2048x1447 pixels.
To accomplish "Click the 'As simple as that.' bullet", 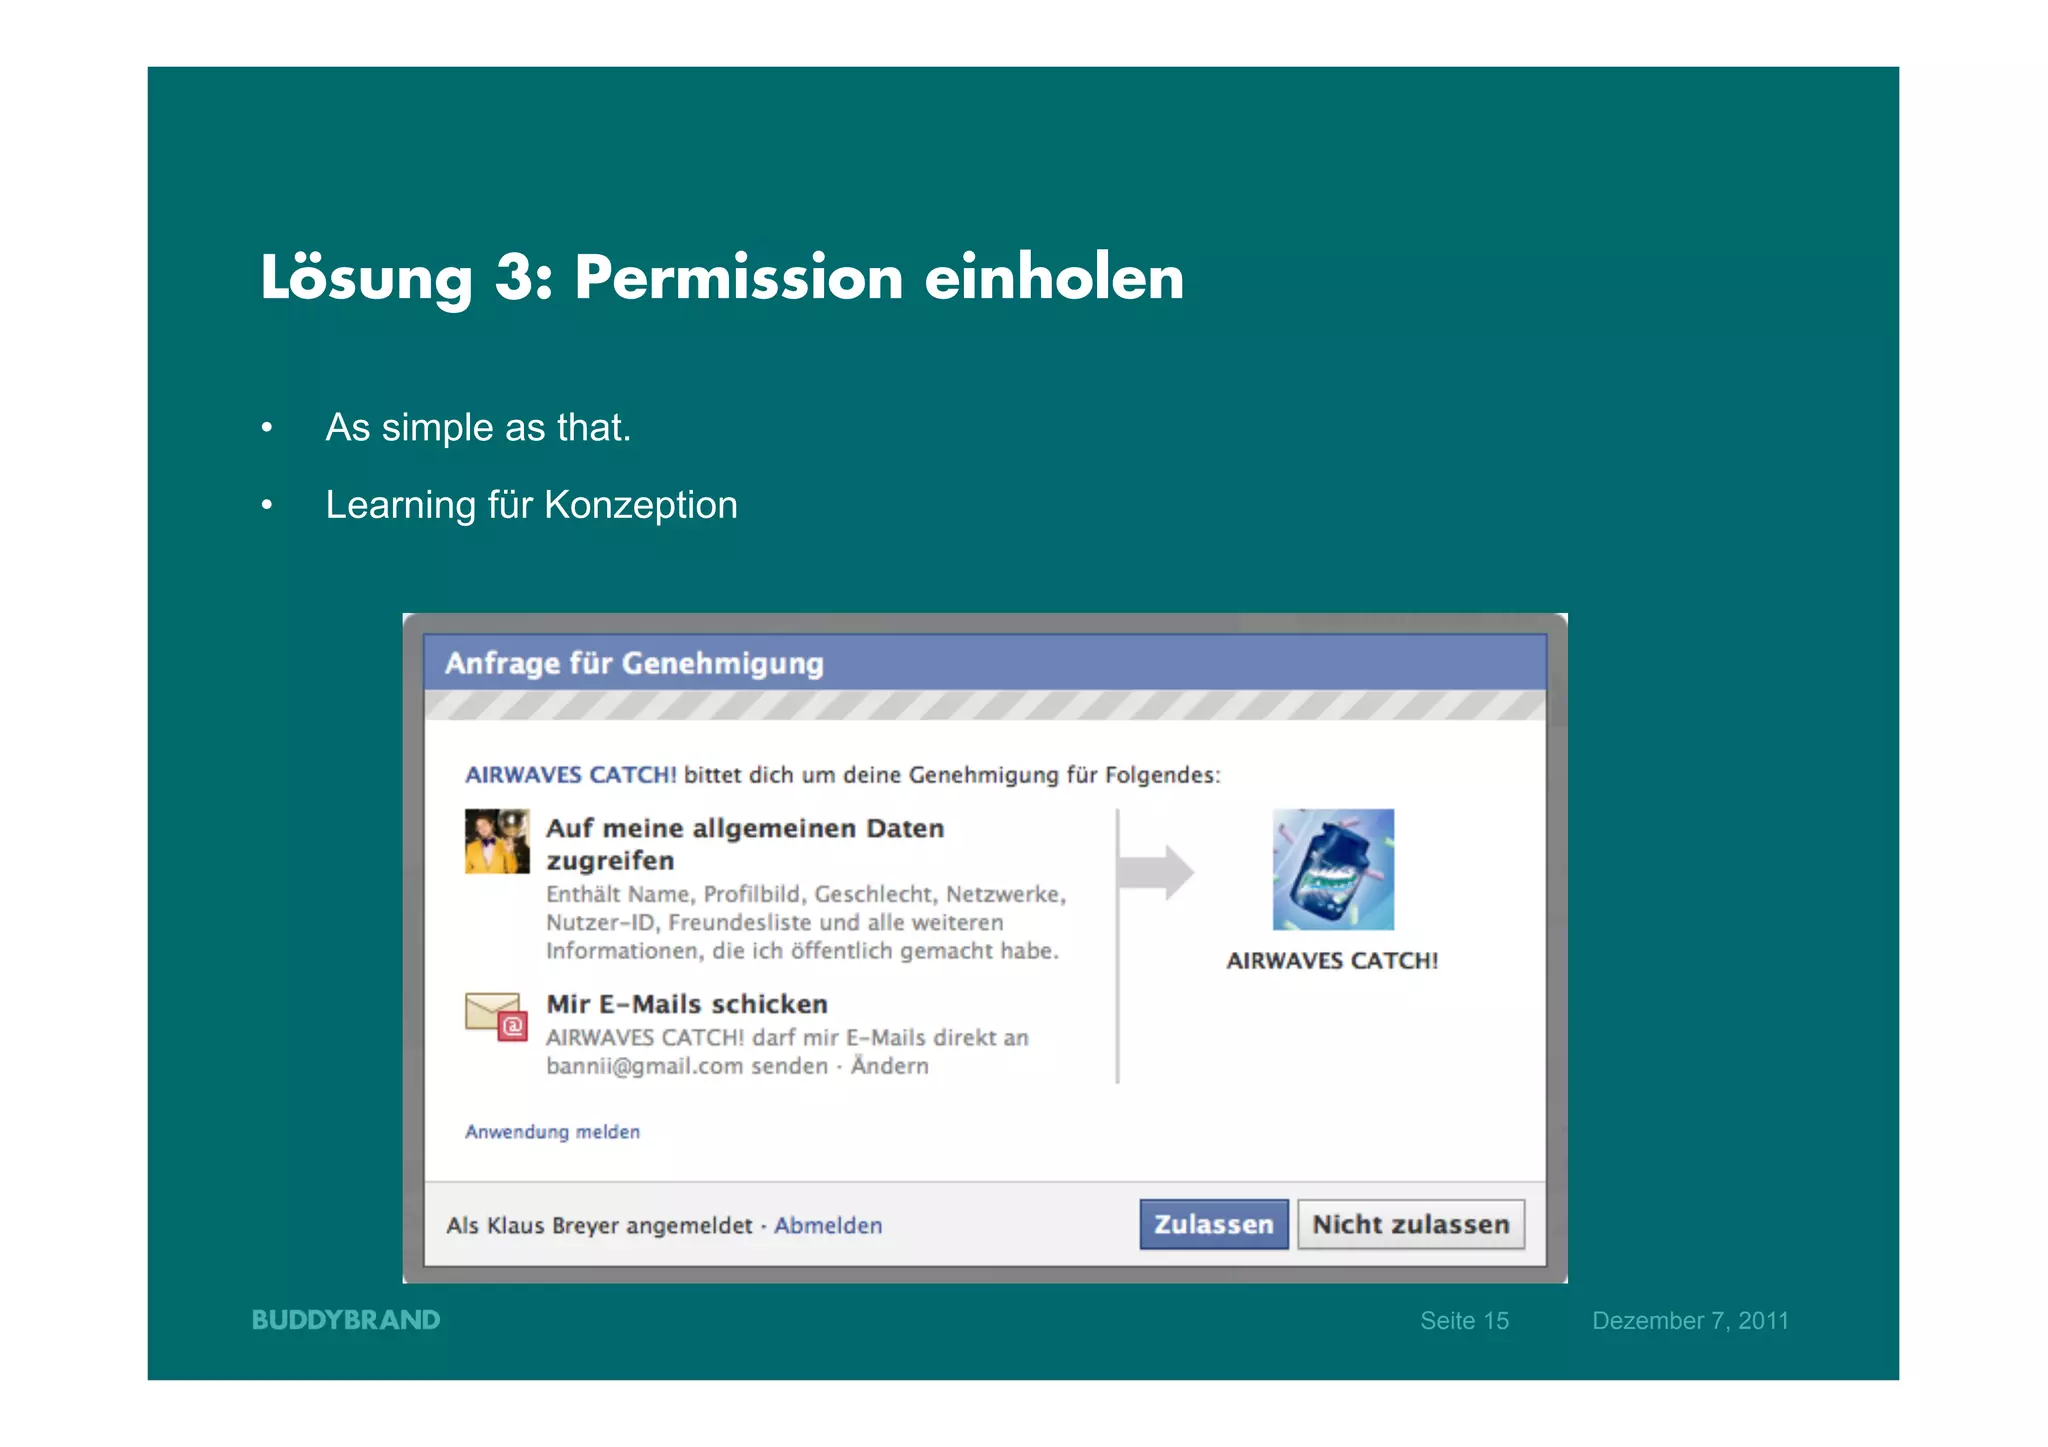I will [478, 427].
